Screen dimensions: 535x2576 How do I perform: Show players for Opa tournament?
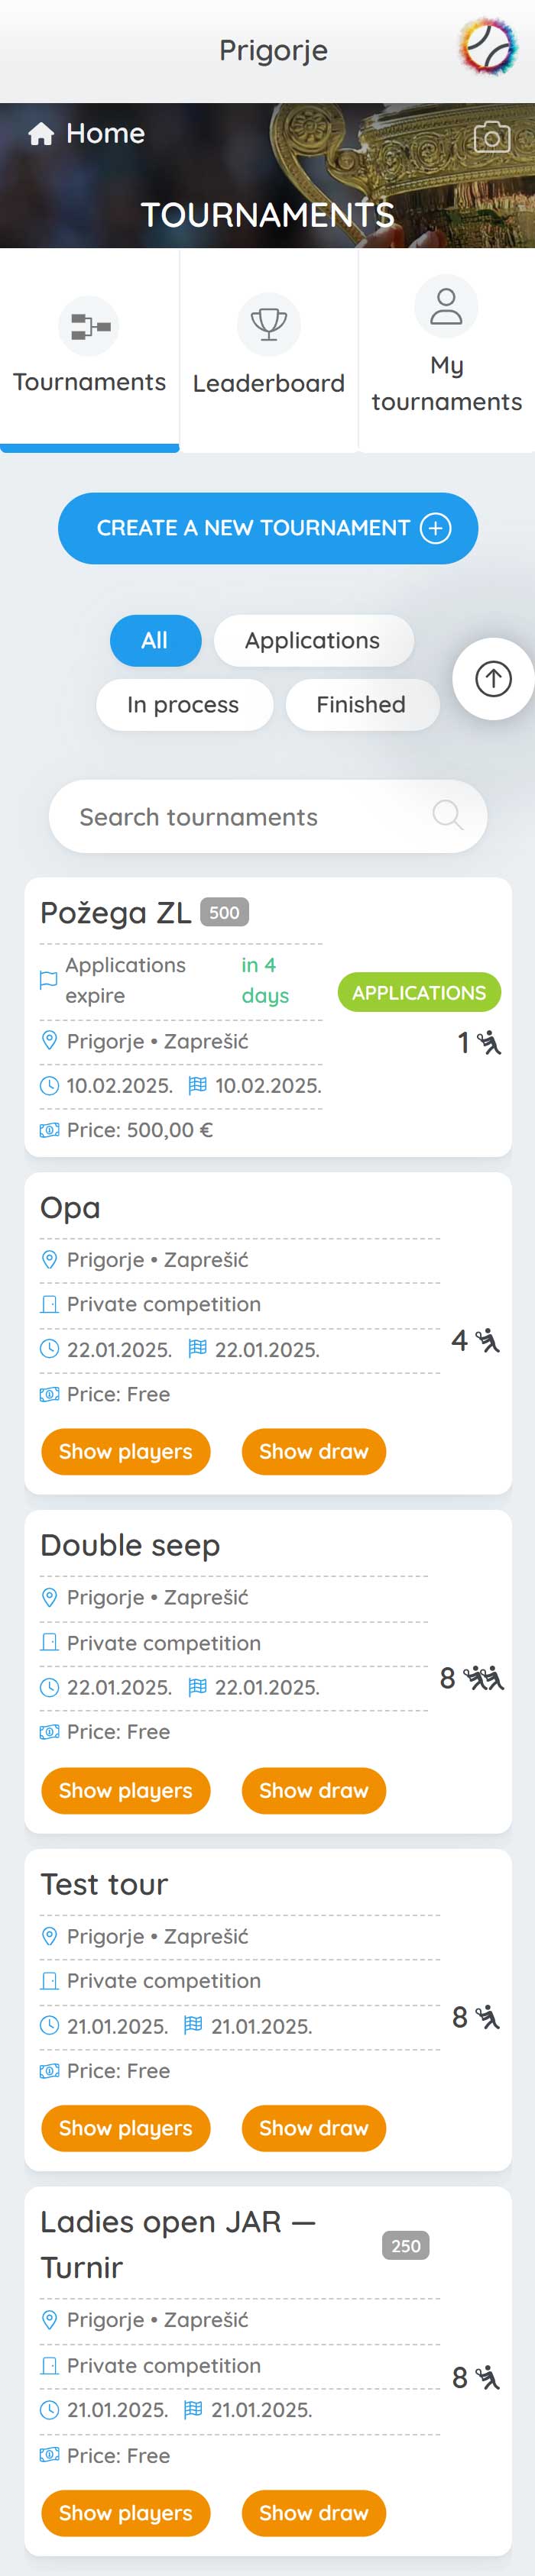click(126, 1451)
